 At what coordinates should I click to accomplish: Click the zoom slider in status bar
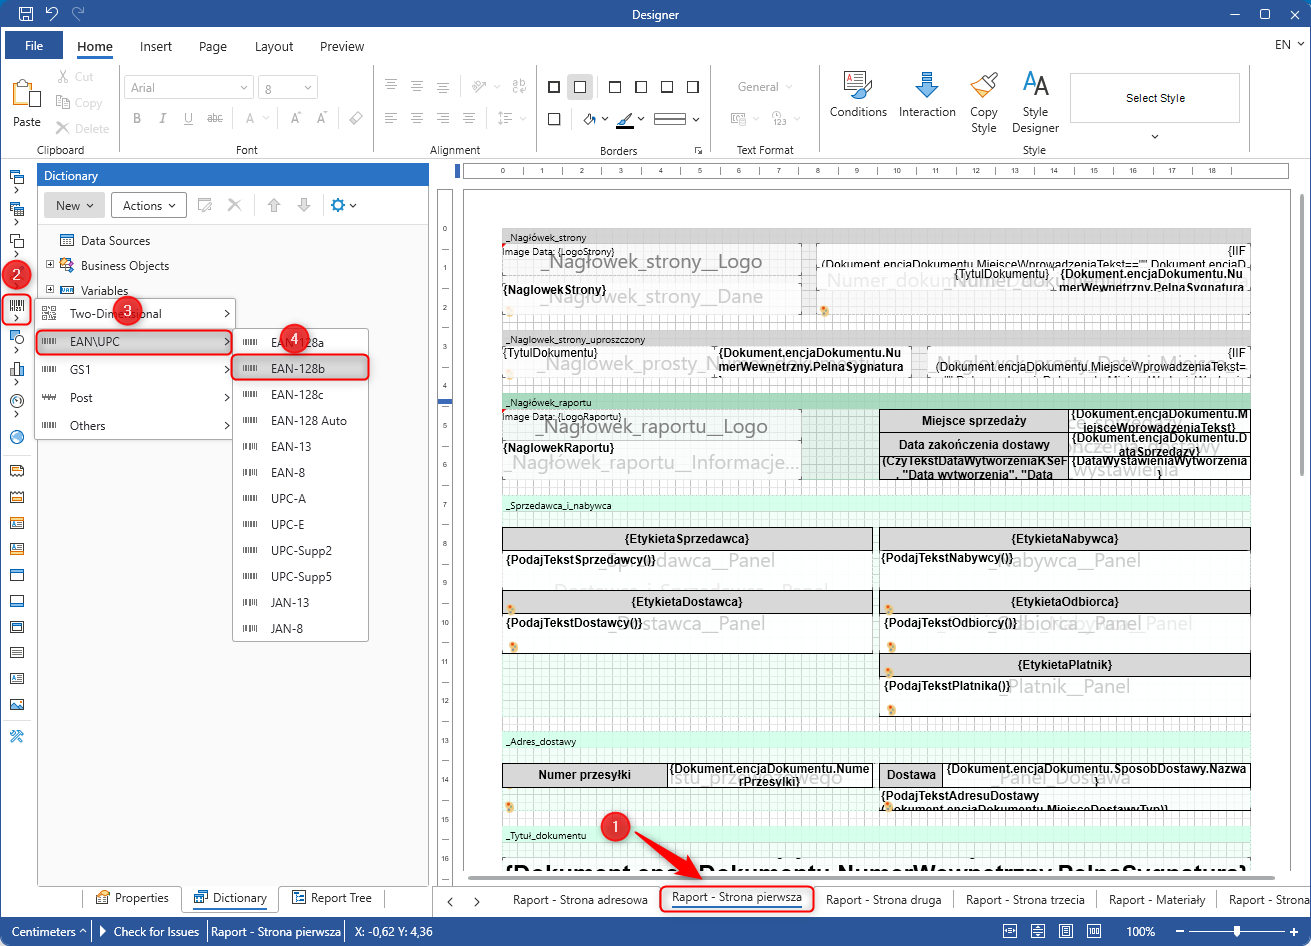point(1237,931)
